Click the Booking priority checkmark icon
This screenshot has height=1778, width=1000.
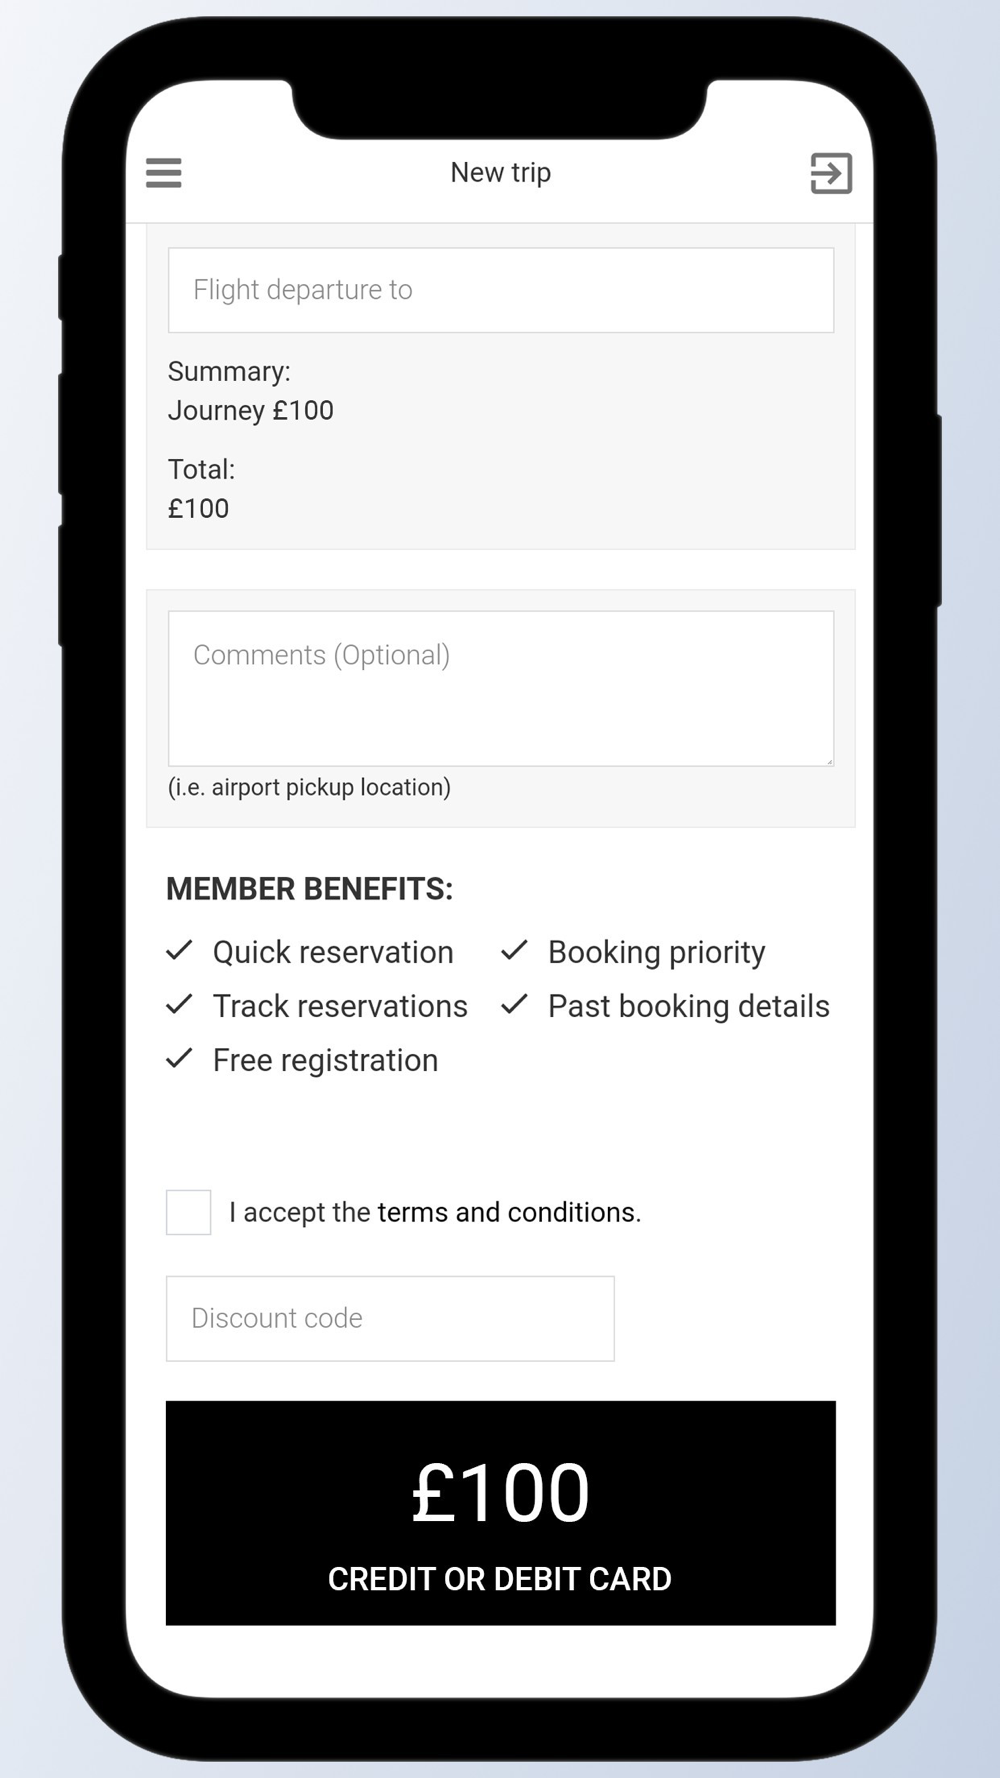click(x=514, y=951)
